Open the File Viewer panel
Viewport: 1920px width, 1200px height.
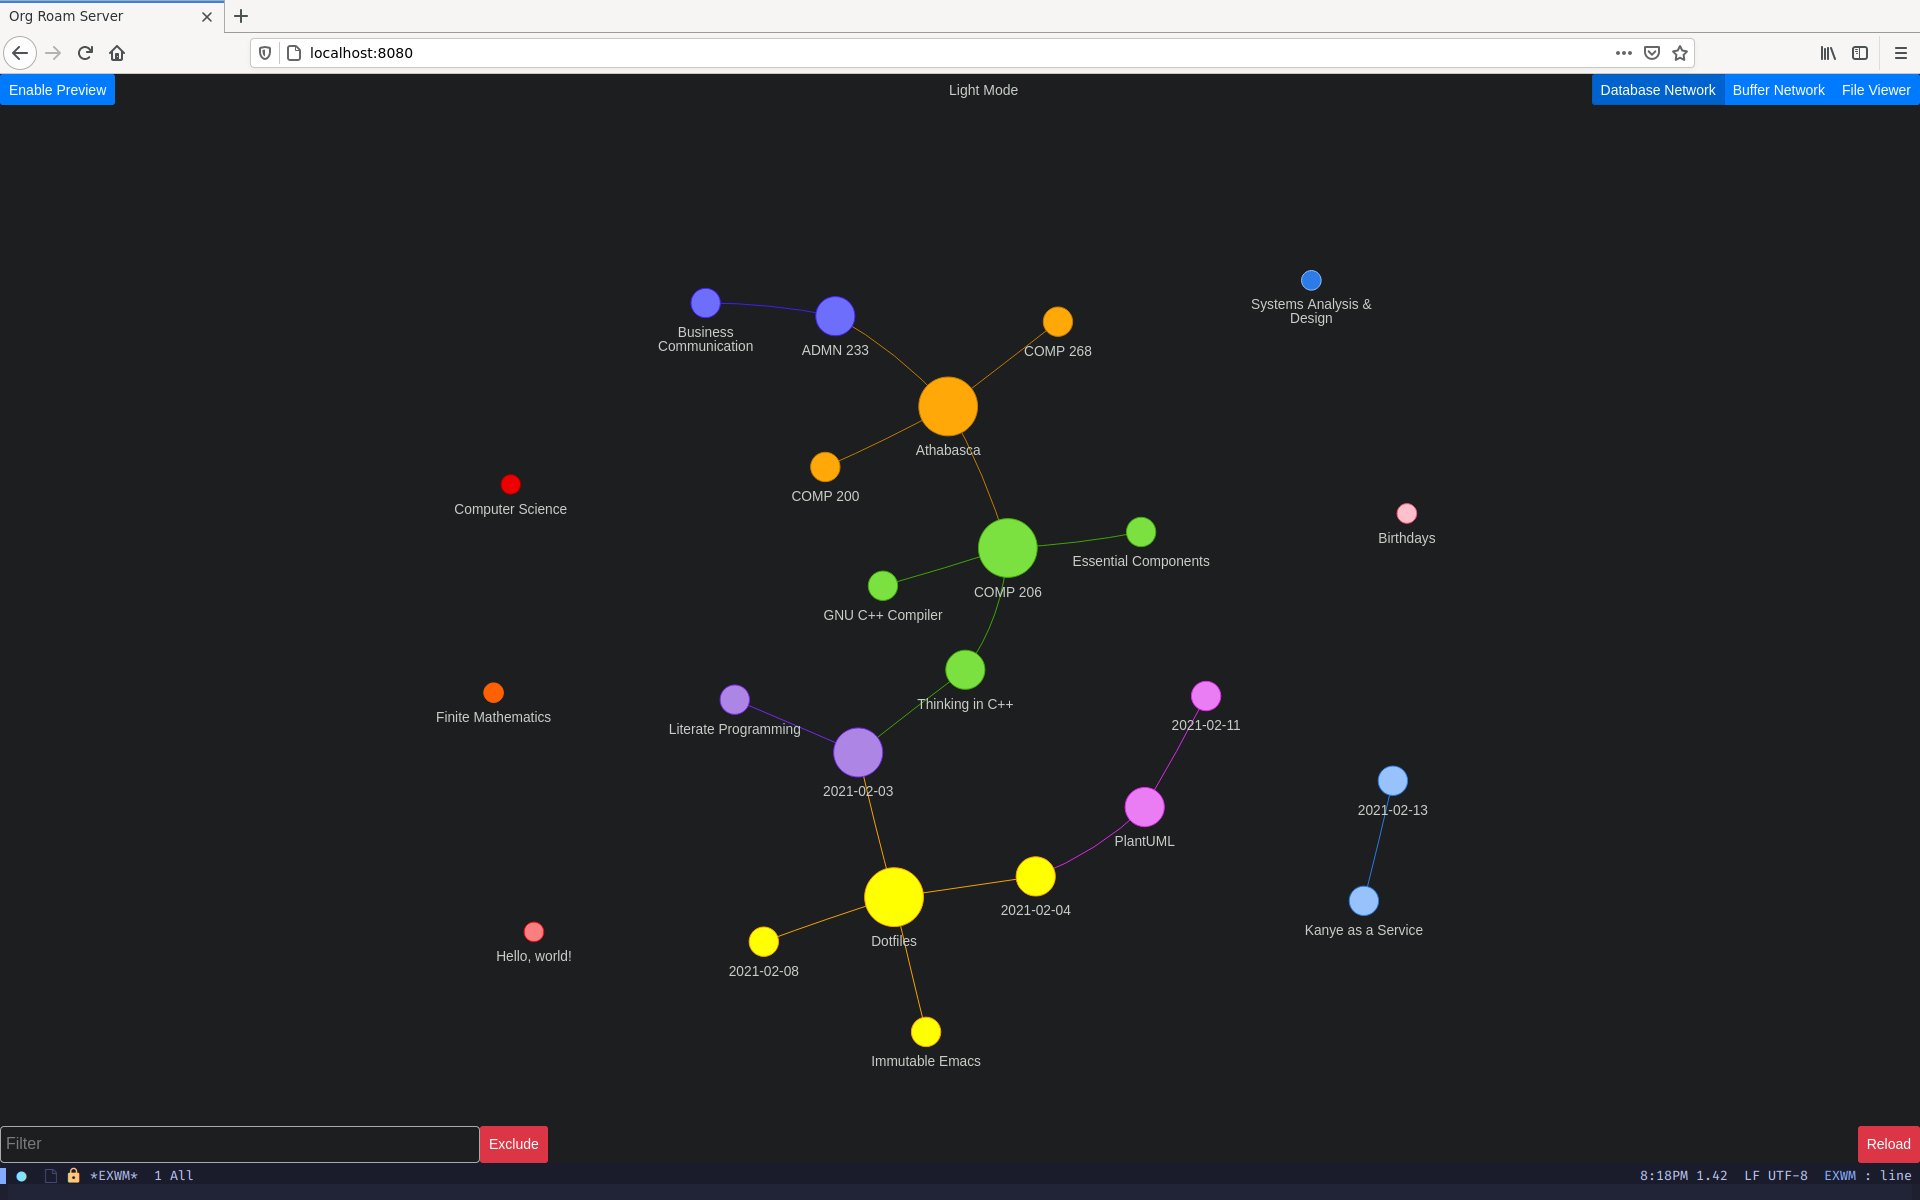1876,90
